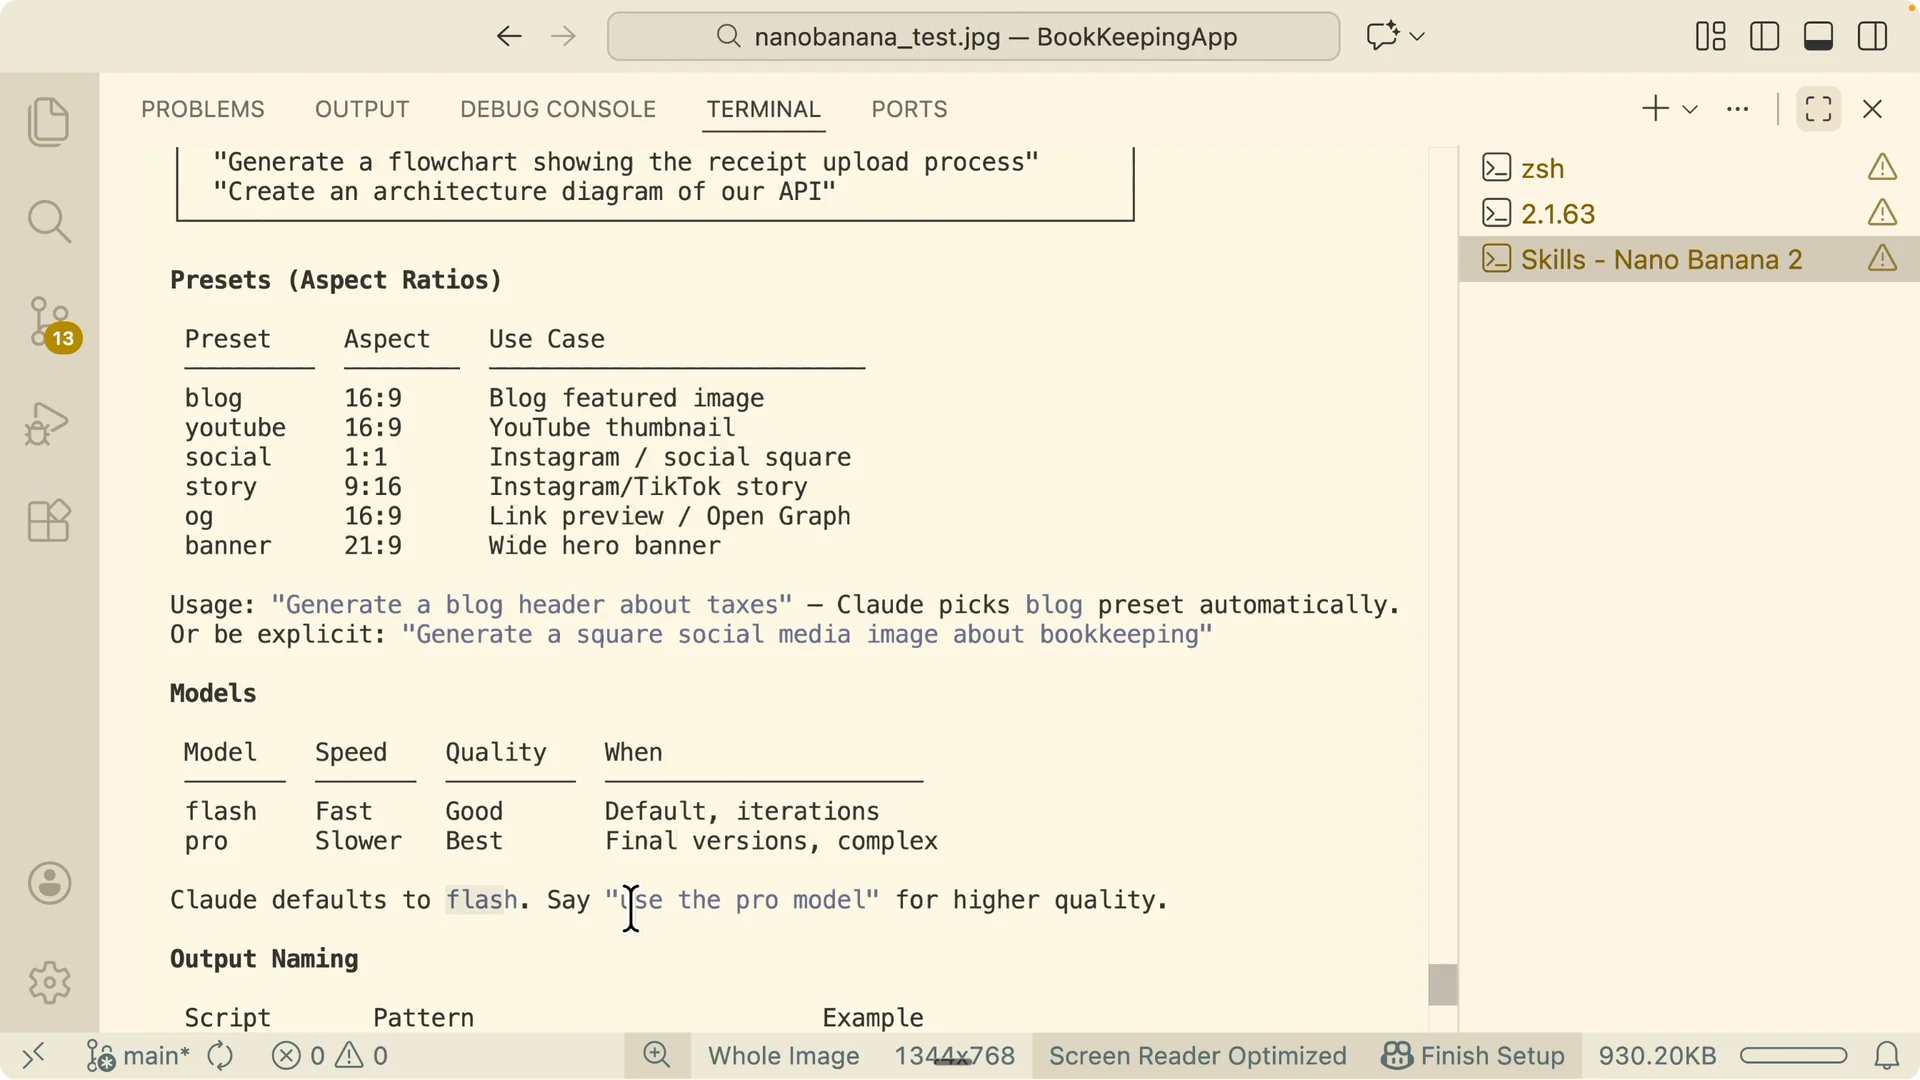Switch to the PORTS tab
Image resolution: width=1920 pixels, height=1080 pixels.
[909, 109]
